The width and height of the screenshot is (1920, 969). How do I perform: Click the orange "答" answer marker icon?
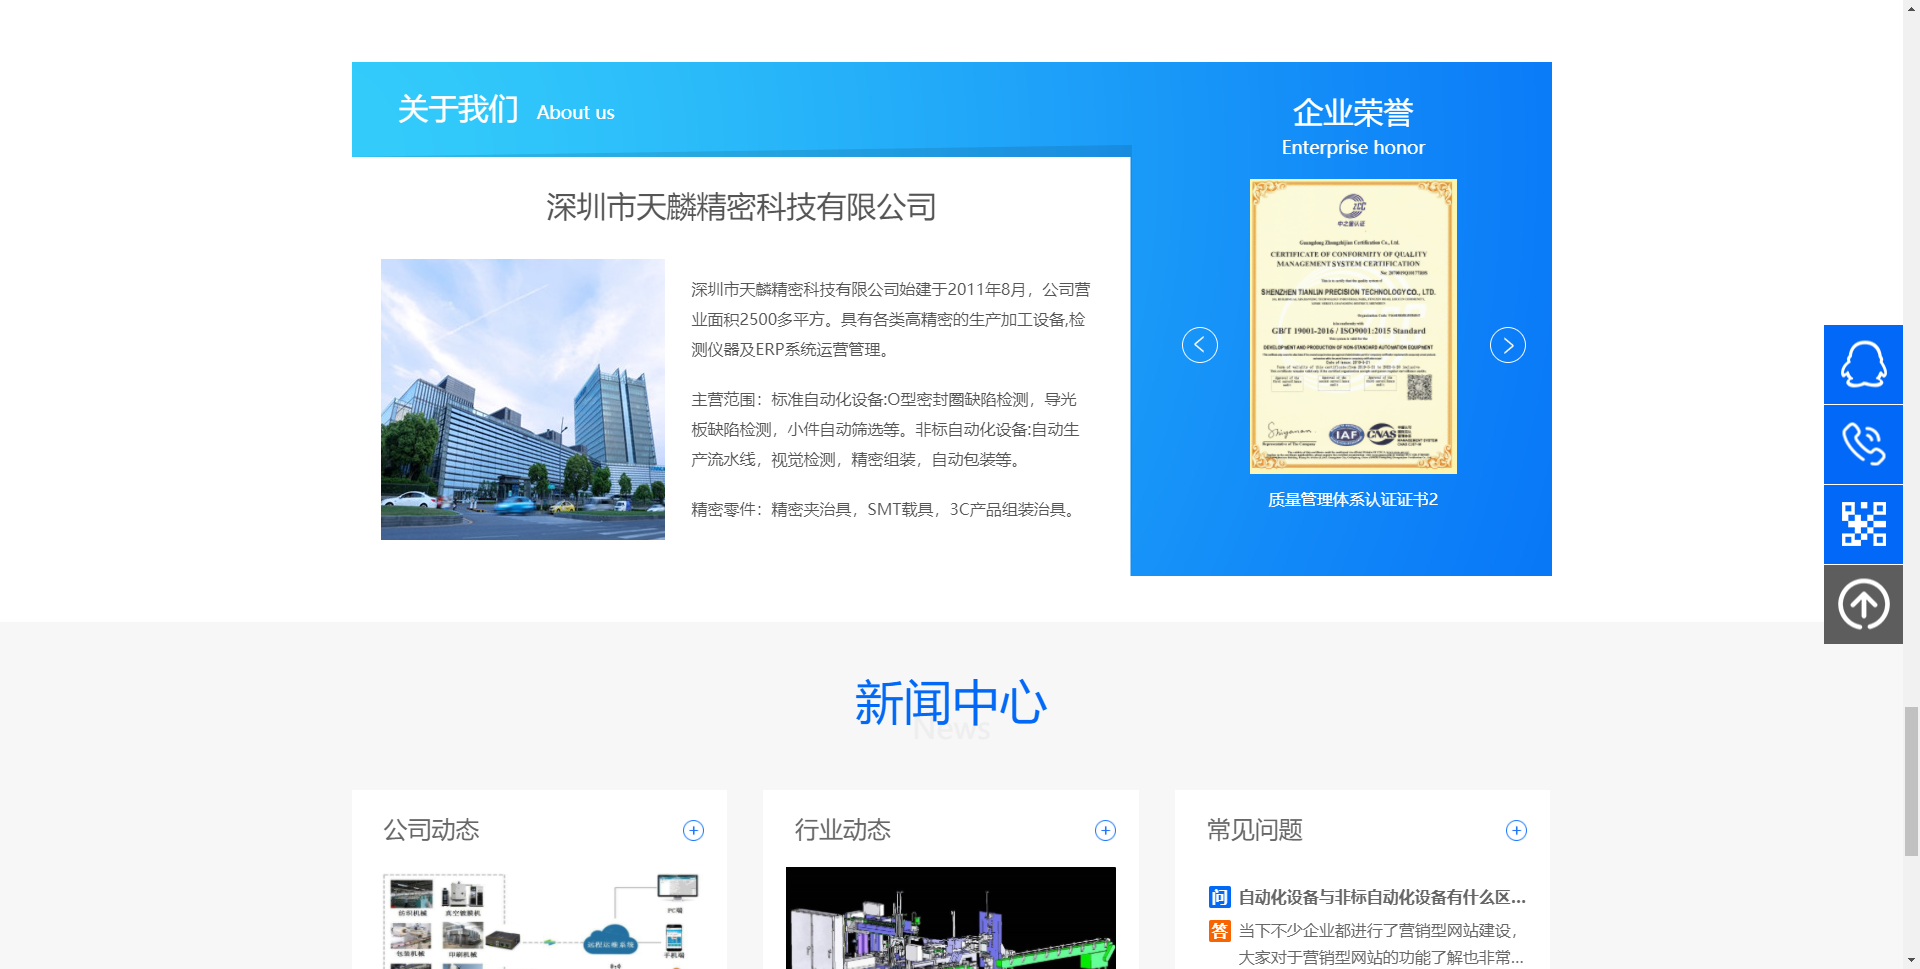click(x=1218, y=930)
